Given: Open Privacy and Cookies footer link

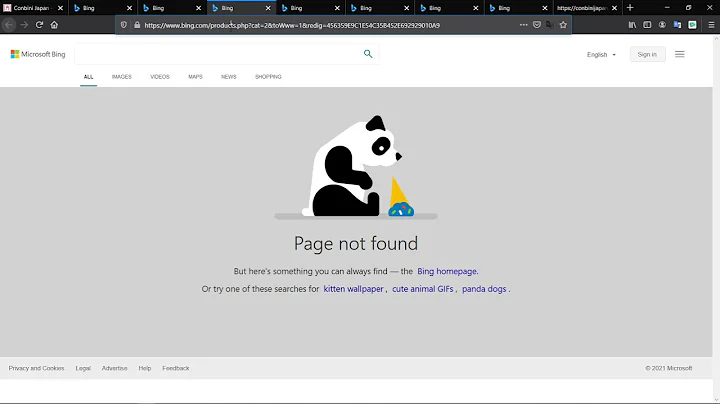Looking at the screenshot, I should click(36, 368).
